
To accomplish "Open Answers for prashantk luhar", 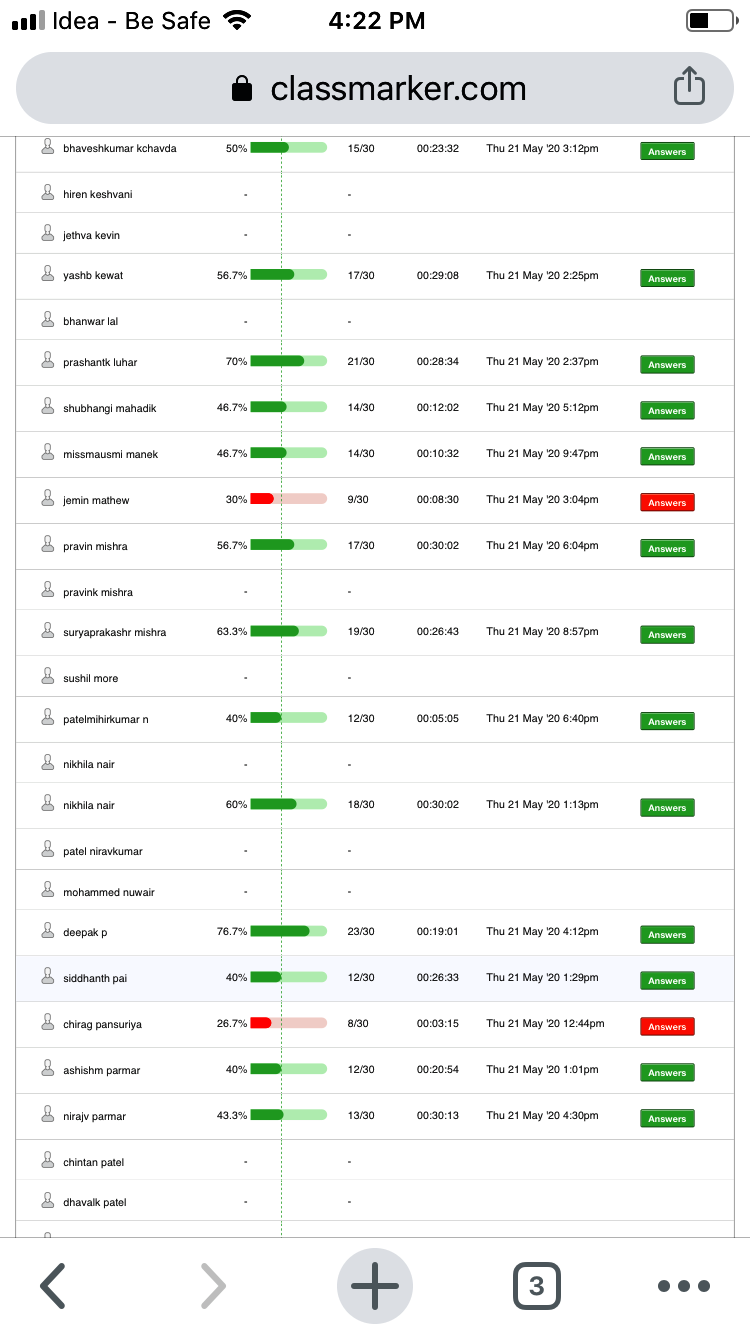I will 667,365.
